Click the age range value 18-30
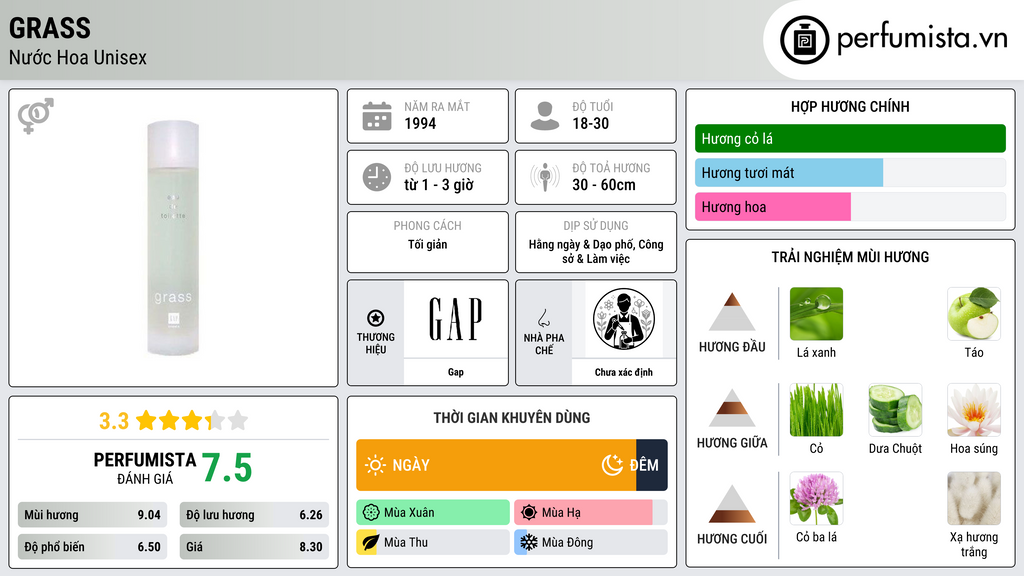The height and width of the screenshot is (576, 1024). (x=590, y=123)
